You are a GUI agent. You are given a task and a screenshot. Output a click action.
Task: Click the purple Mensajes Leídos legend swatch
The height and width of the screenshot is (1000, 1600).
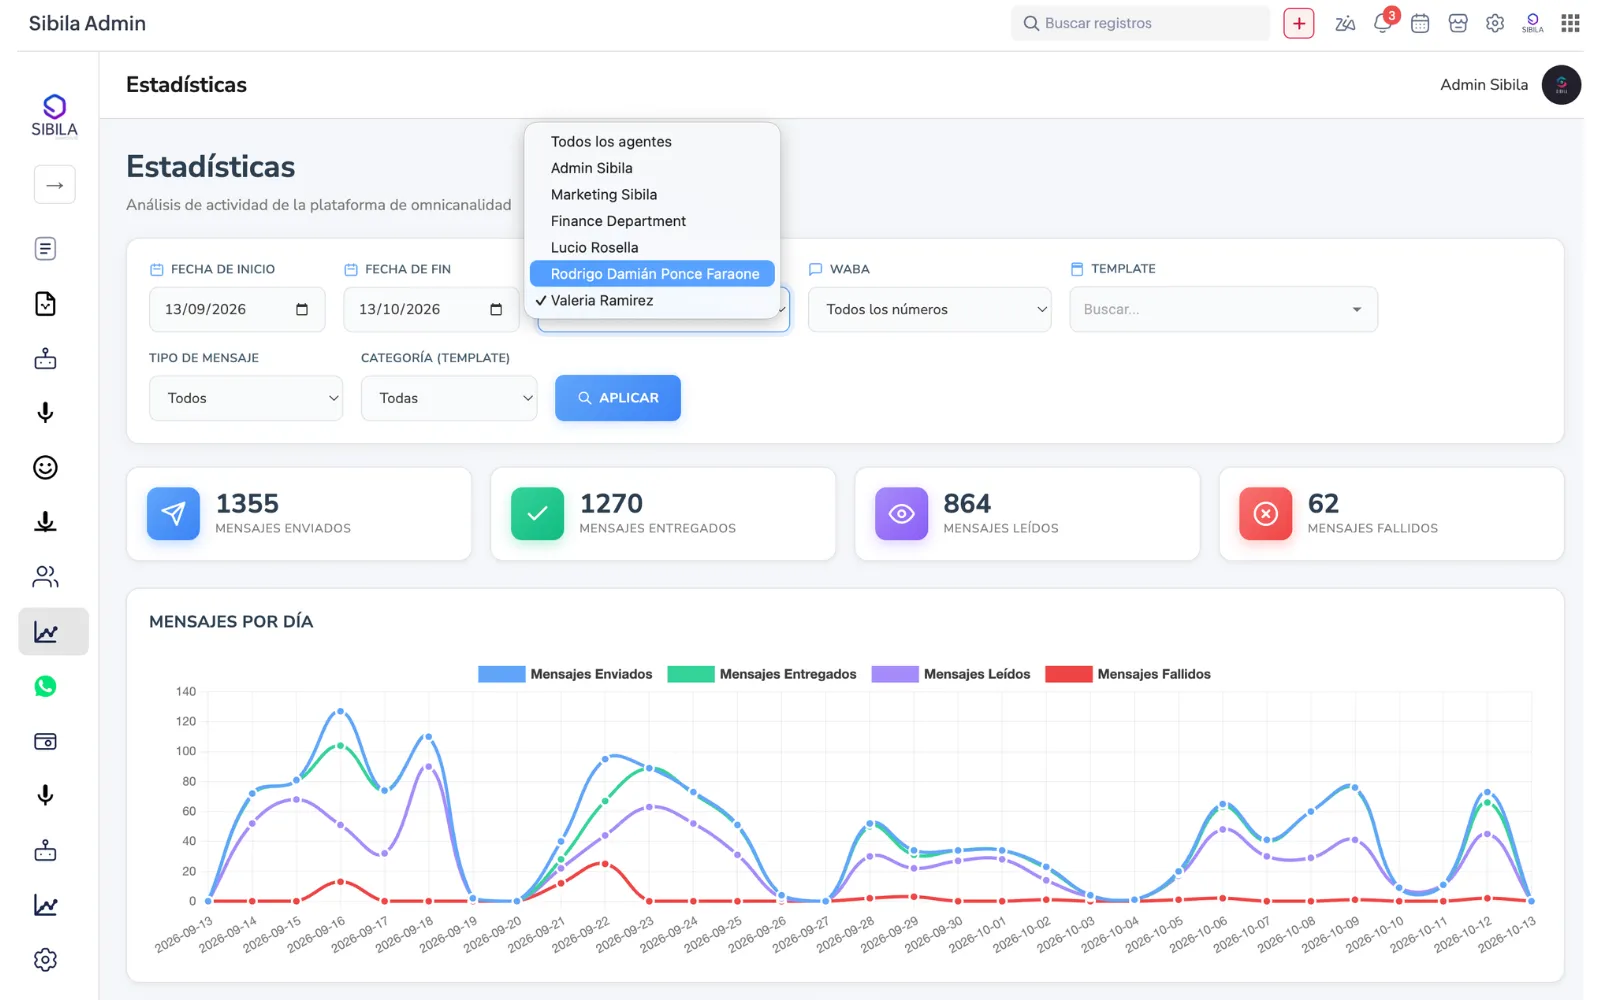pos(895,674)
